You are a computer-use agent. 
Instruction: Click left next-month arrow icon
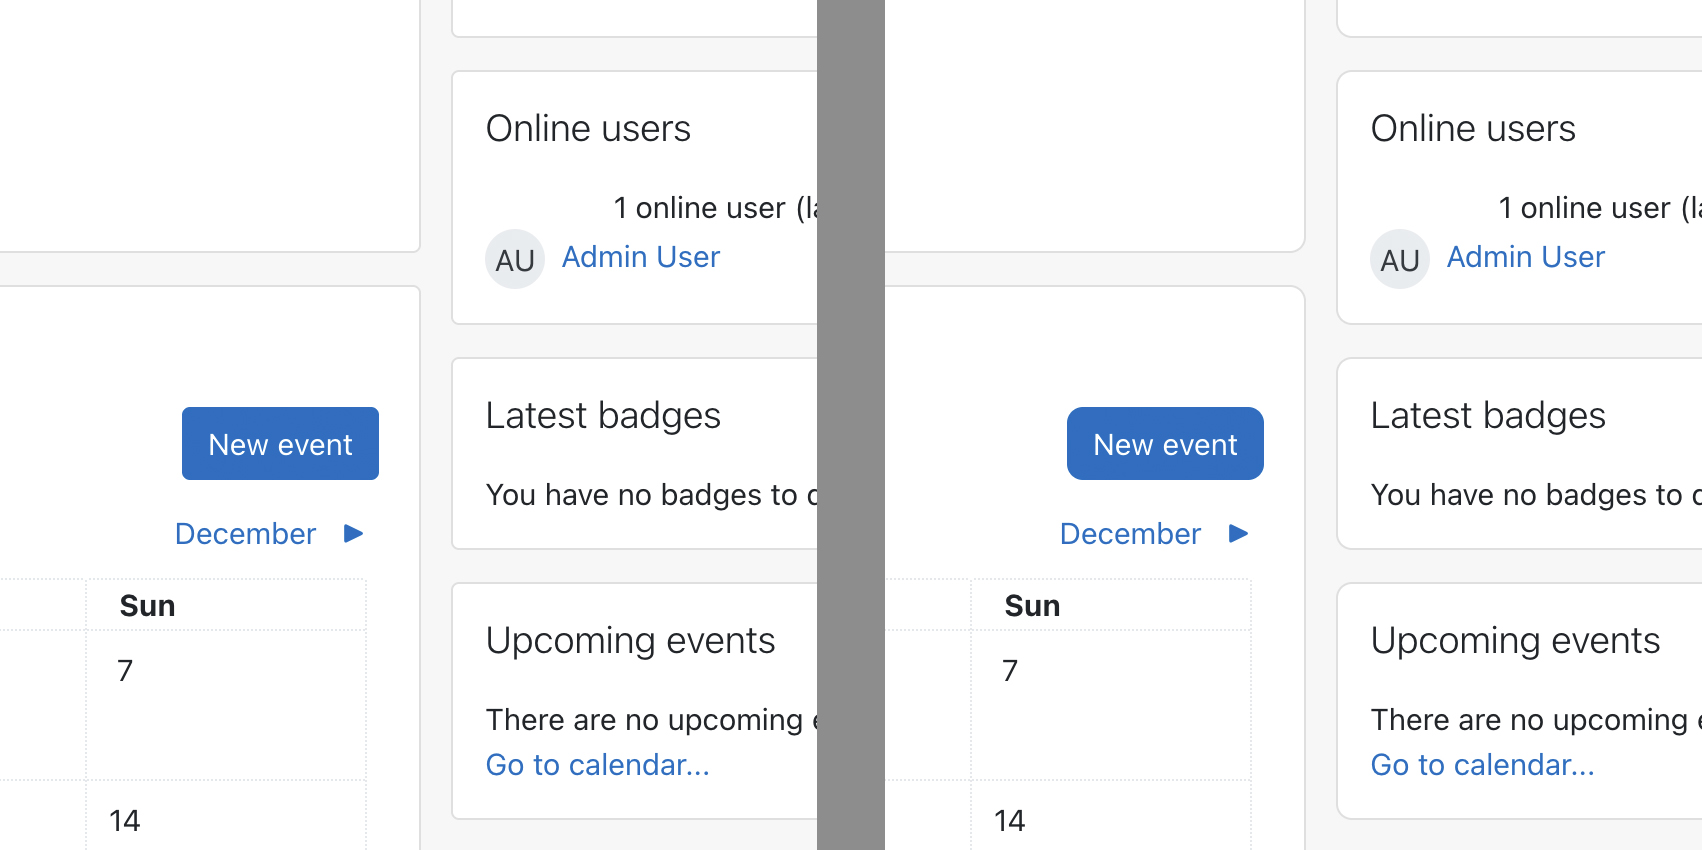click(x=353, y=533)
